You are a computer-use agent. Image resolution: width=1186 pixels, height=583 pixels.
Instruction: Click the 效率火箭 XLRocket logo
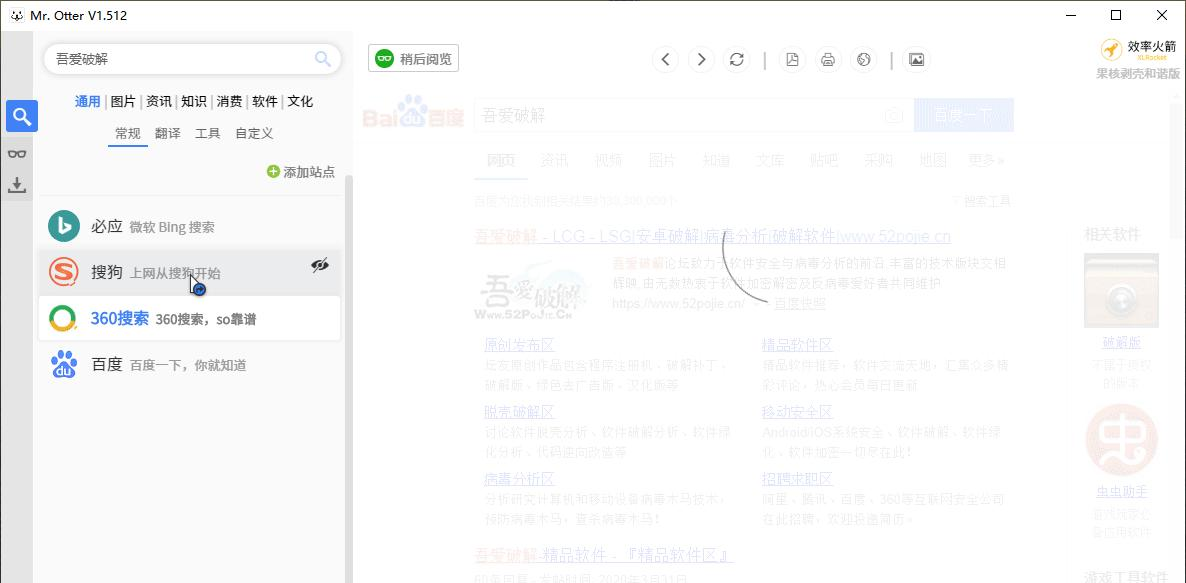[1139, 50]
